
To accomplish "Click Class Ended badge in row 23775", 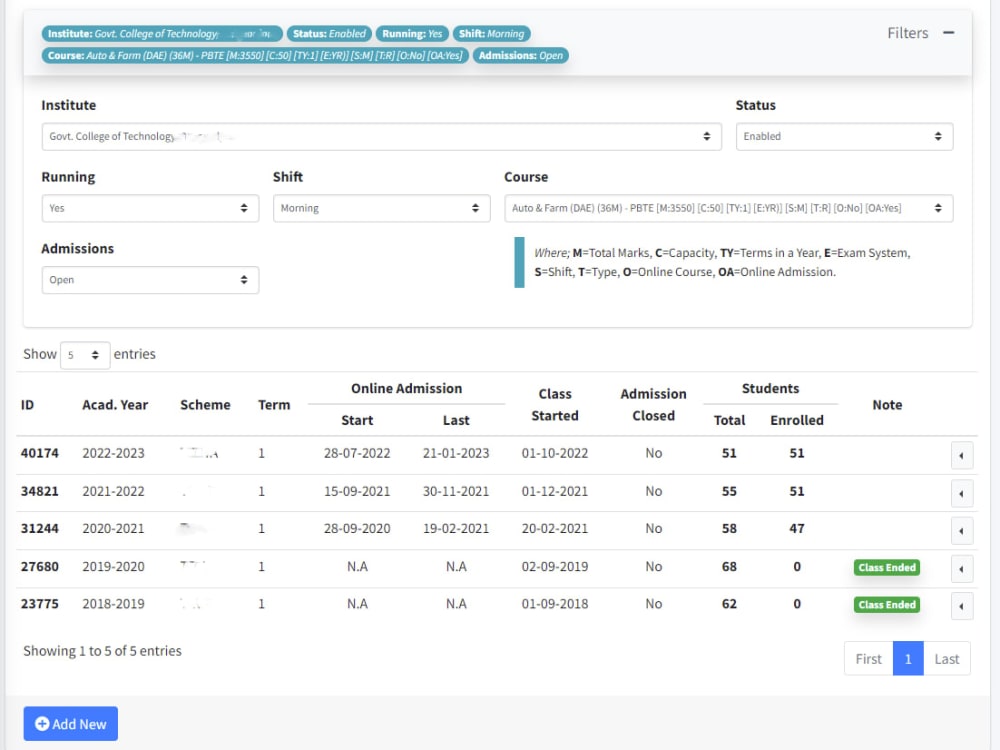I will 886,605.
